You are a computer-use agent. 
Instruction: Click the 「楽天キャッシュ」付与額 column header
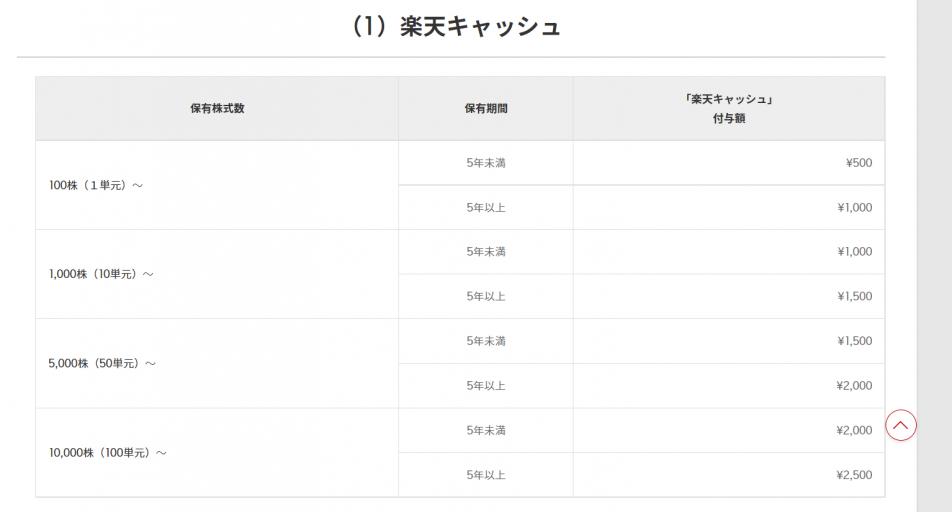click(x=729, y=108)
